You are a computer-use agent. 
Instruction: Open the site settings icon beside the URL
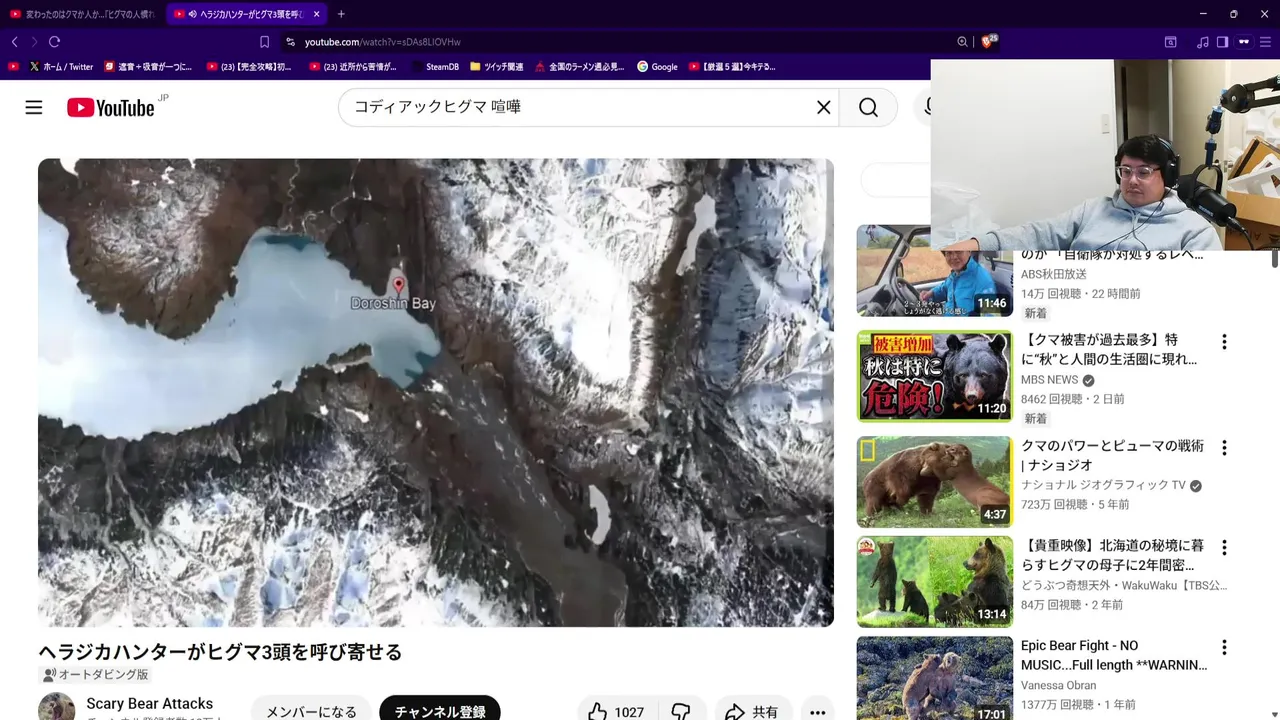290,42
